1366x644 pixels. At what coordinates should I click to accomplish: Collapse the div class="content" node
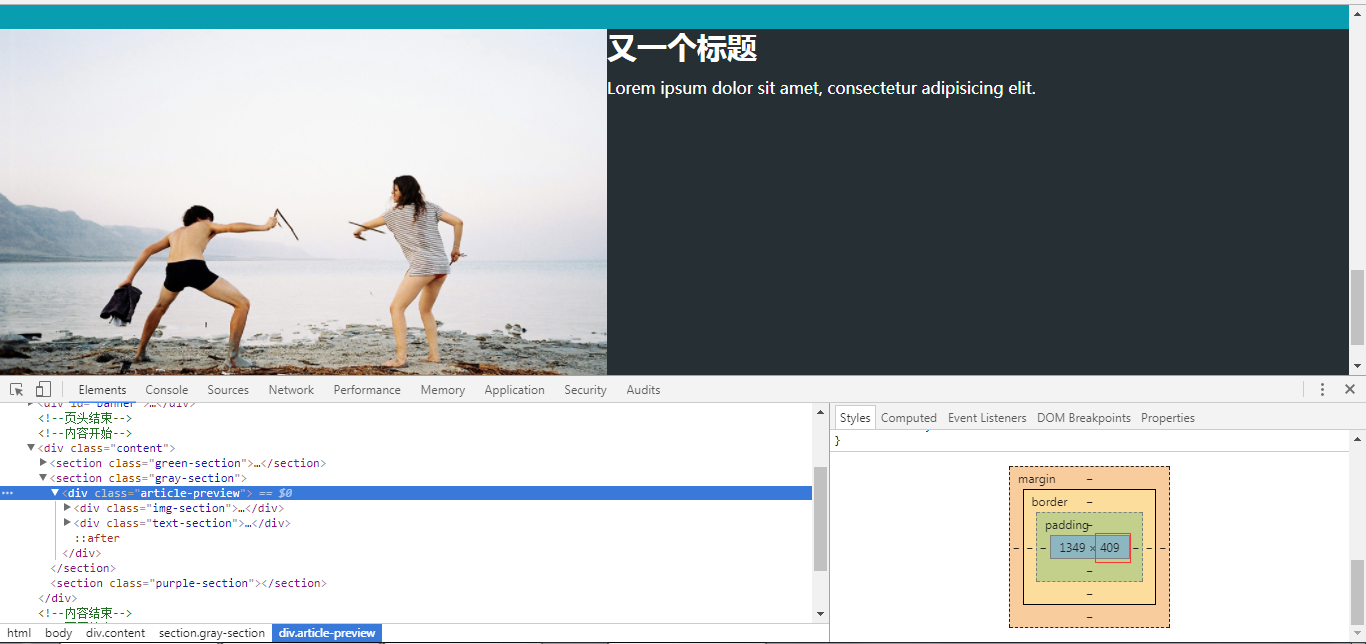coord(31,448)
